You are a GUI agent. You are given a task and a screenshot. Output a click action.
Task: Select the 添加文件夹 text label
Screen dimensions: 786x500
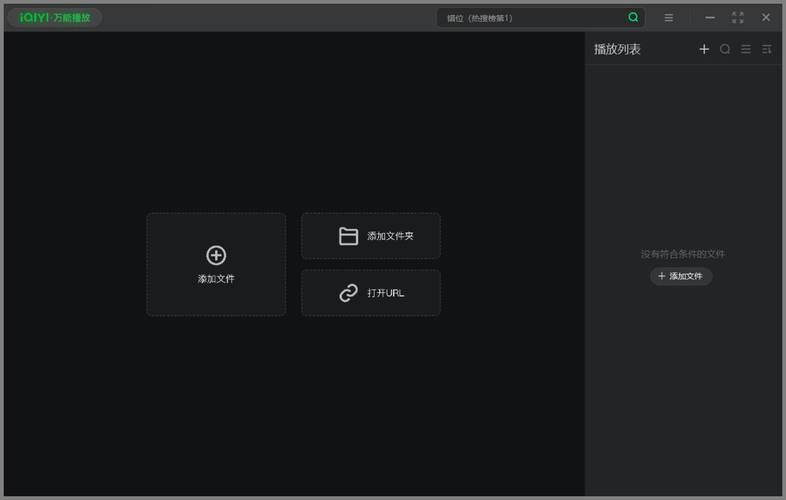(390, 236)
